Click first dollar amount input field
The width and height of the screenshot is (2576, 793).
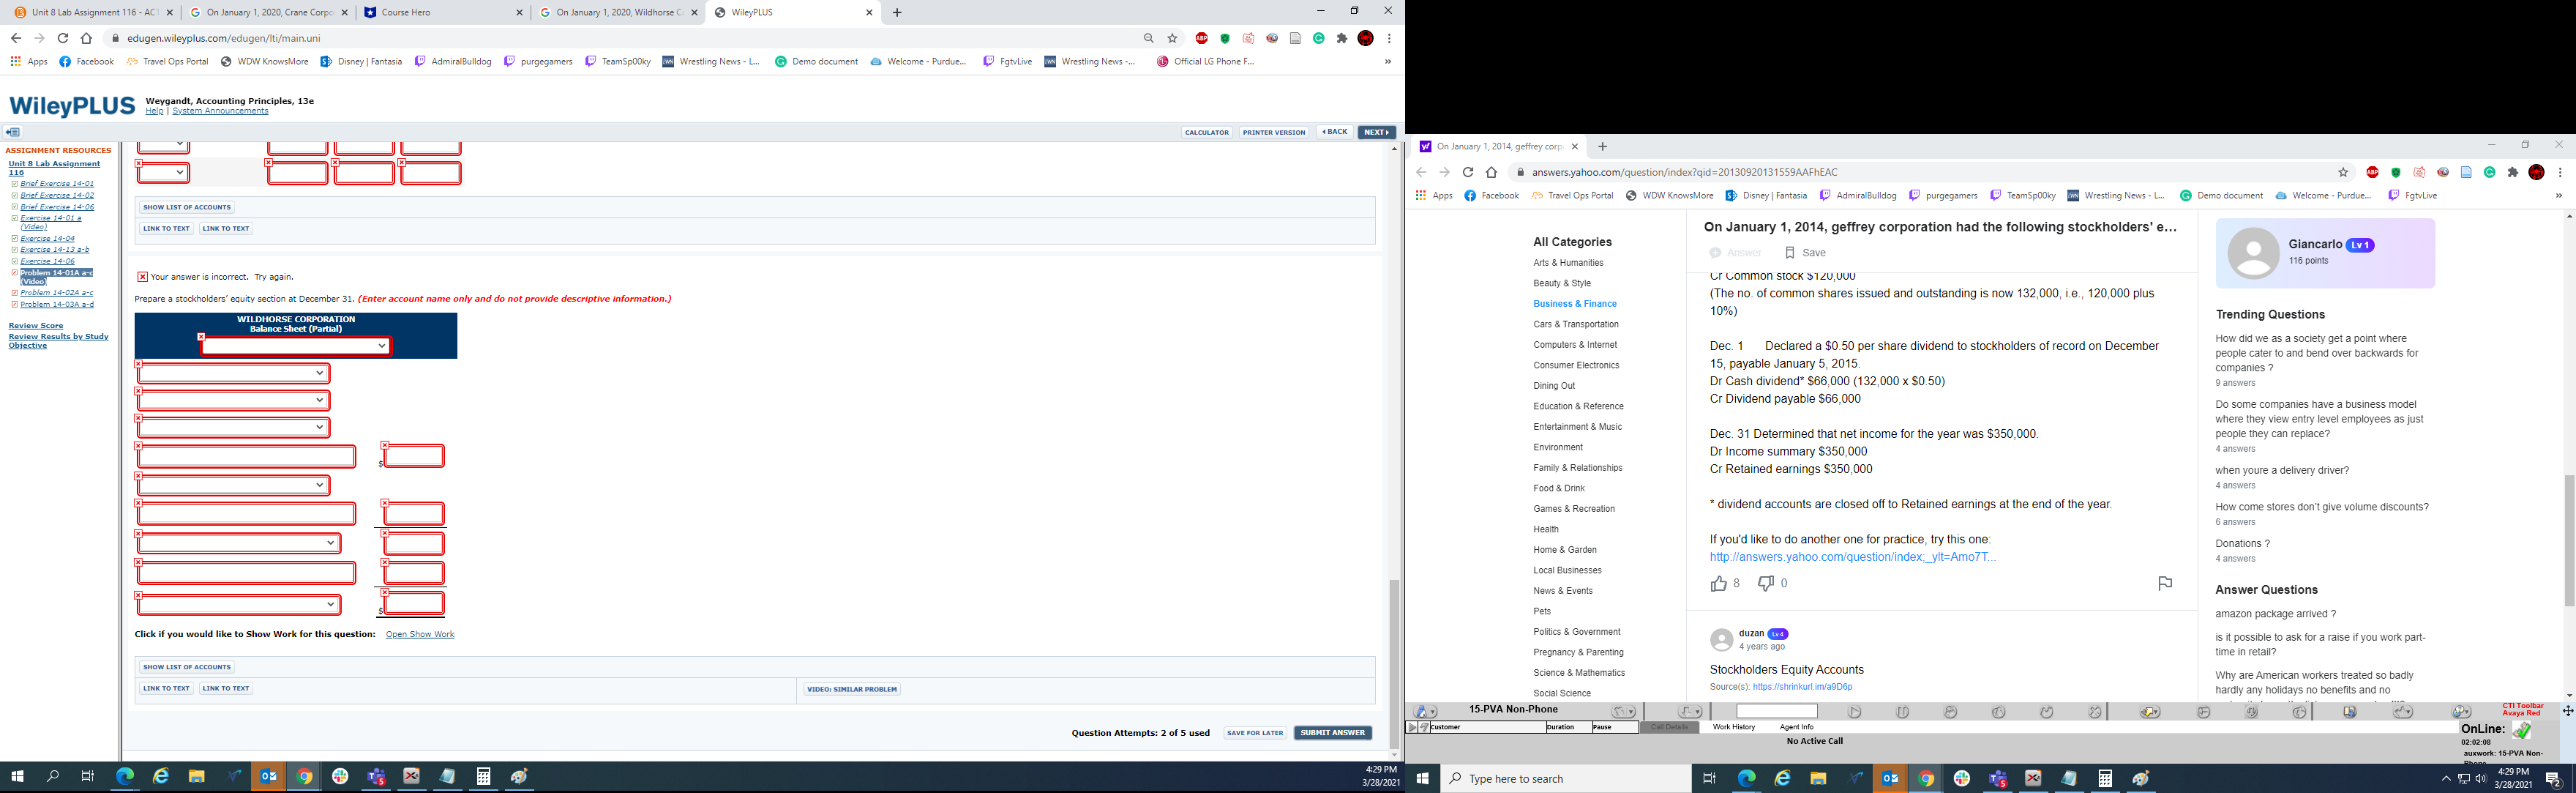(x=413, y=457)
